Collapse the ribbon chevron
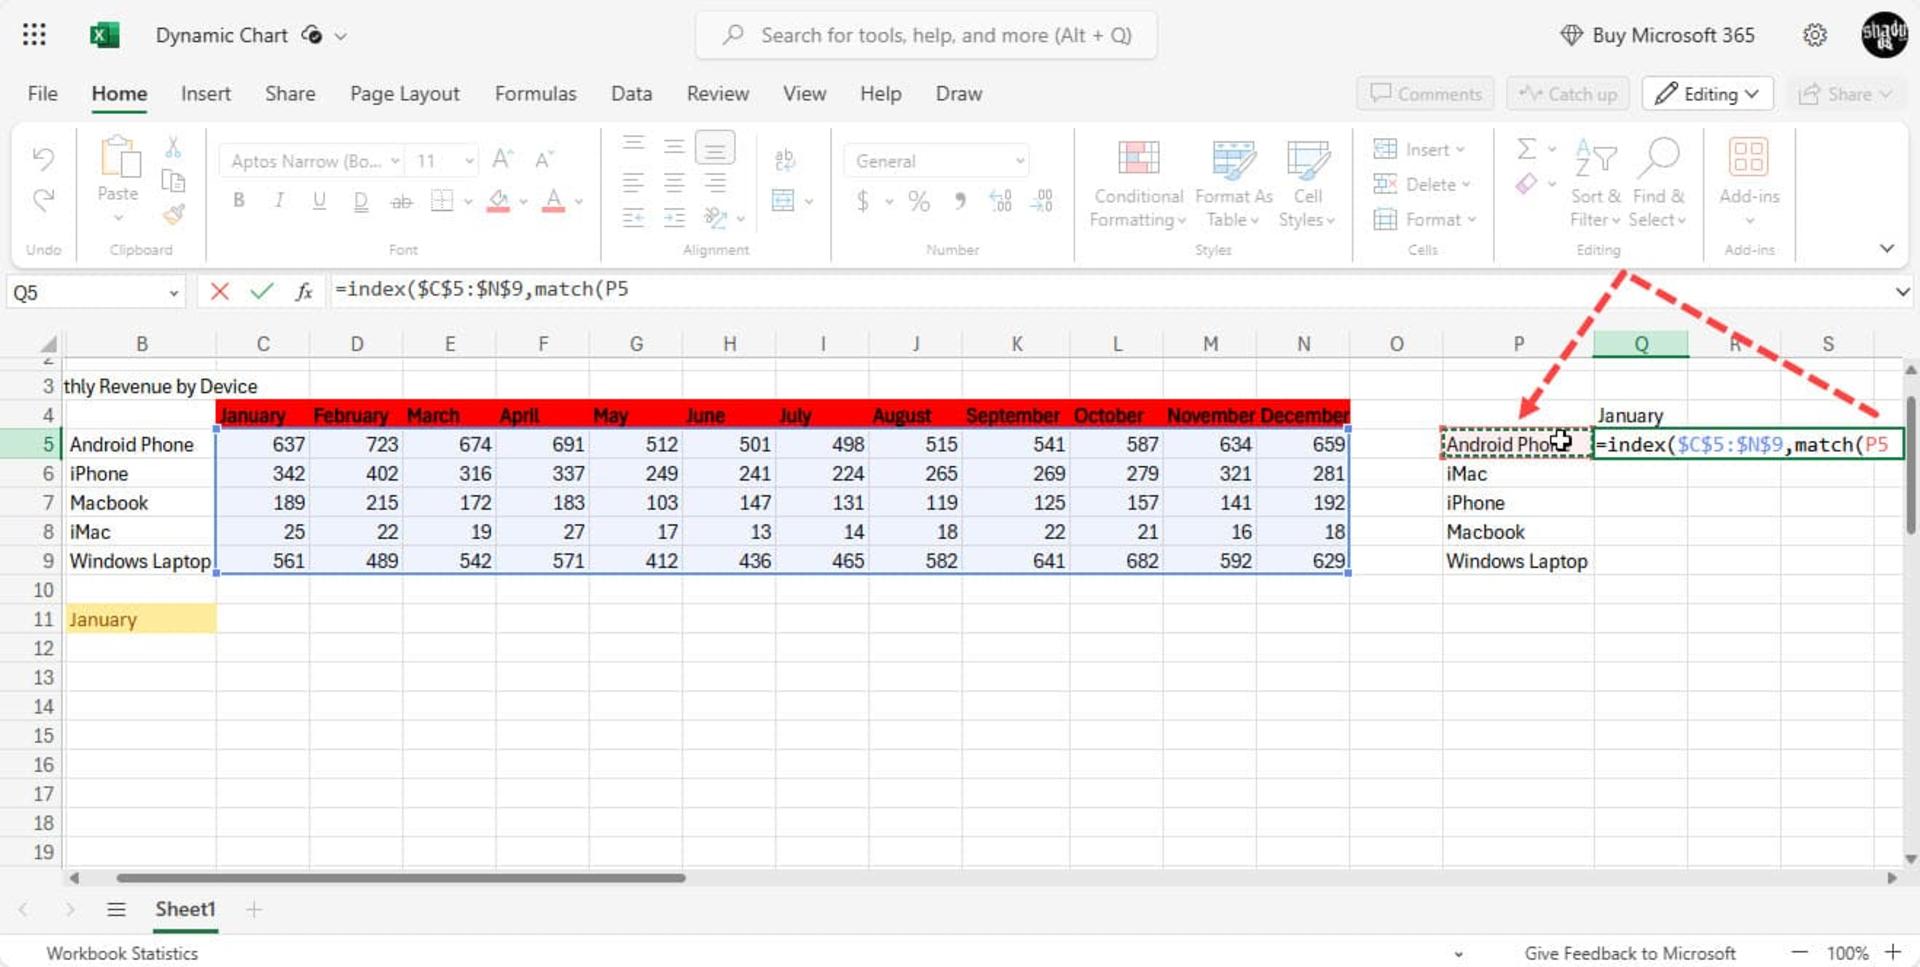The image size is (1920, 967). [1886, 248]
